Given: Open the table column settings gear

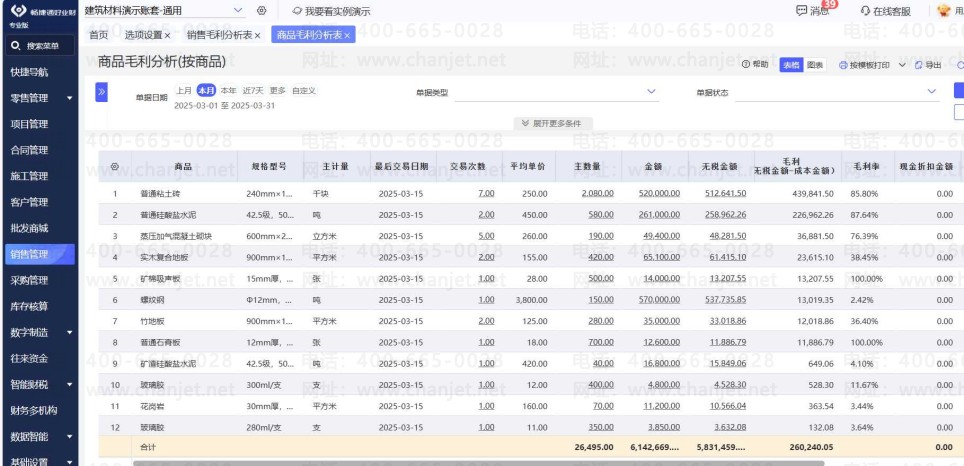Looking at the screenshot, I should 115,167.
